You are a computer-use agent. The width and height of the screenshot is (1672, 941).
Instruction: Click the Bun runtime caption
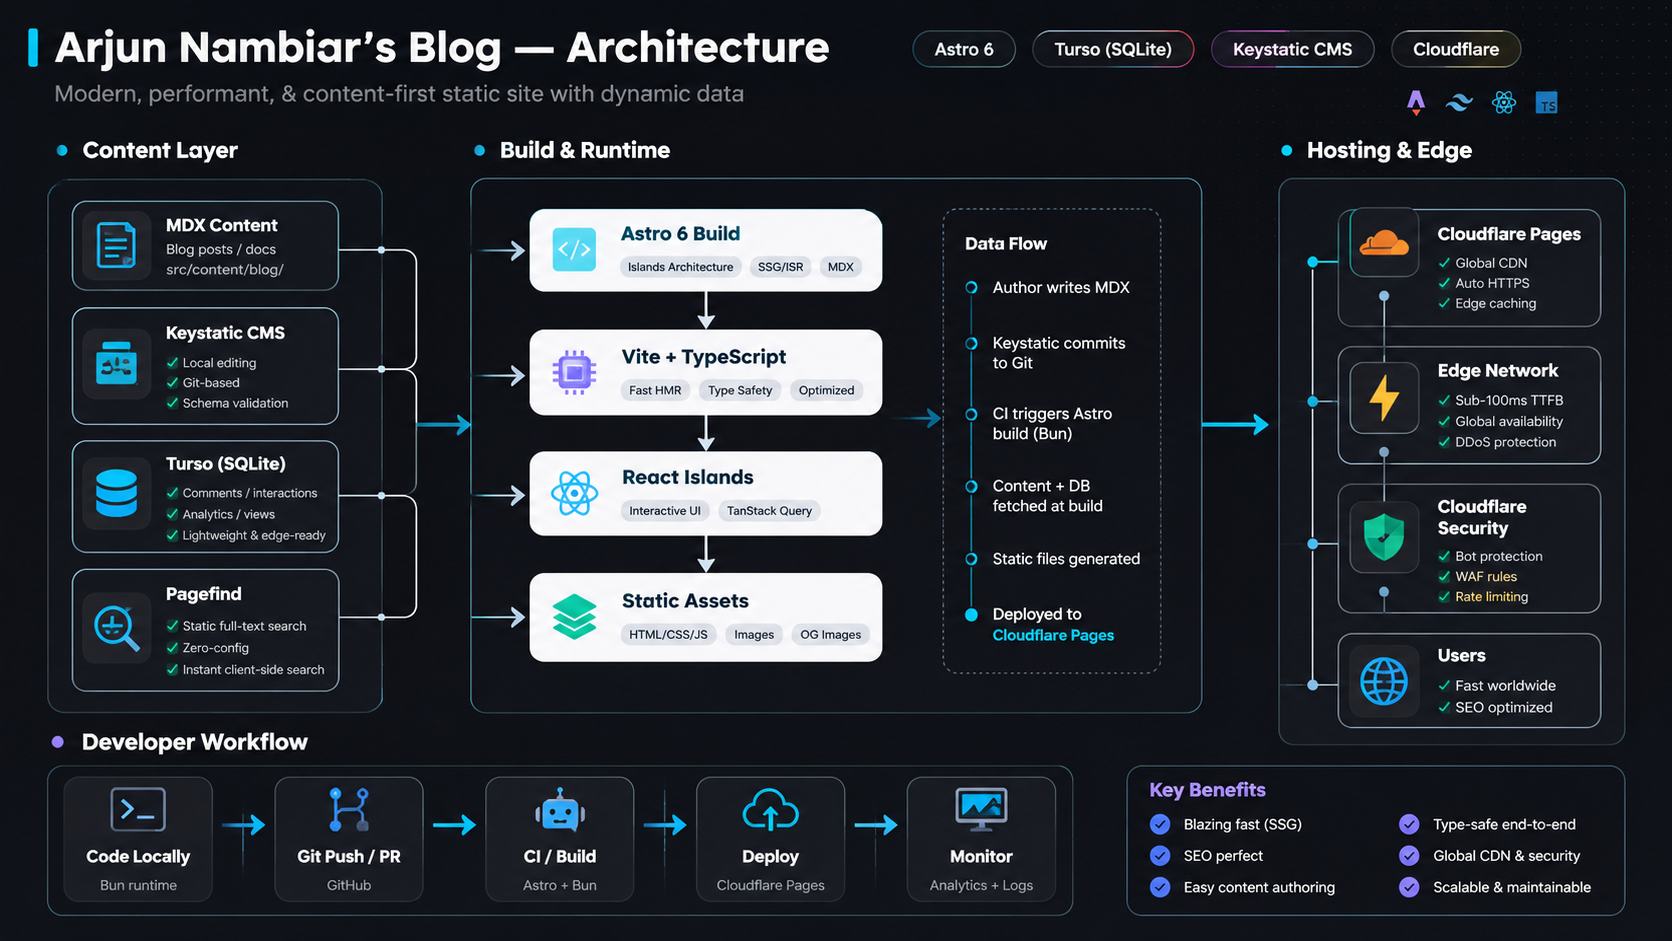coord(138,886)
